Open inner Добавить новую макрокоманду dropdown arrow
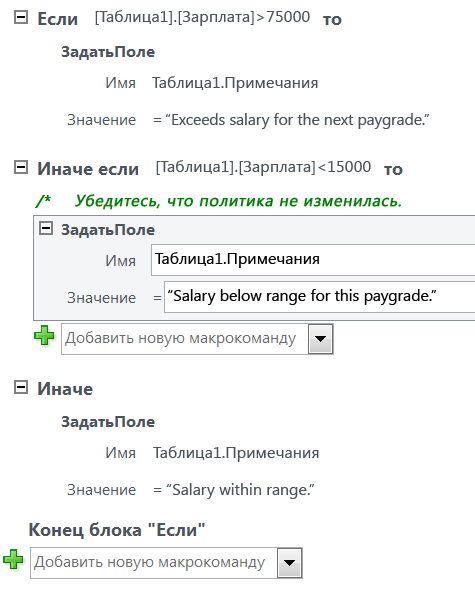 tap(321, 339)
